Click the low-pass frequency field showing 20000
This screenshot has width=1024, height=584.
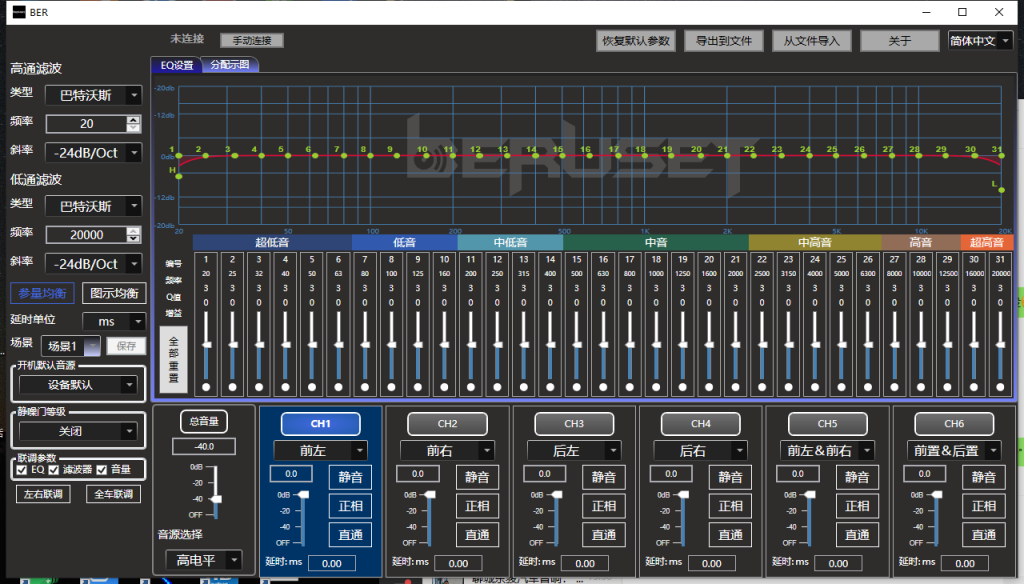(86, 235)
